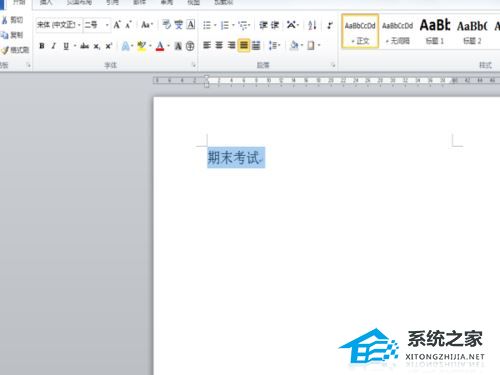This screenshot has height=375, width=500.
Task: Grow font size with the large A icon
Action: 117,25
